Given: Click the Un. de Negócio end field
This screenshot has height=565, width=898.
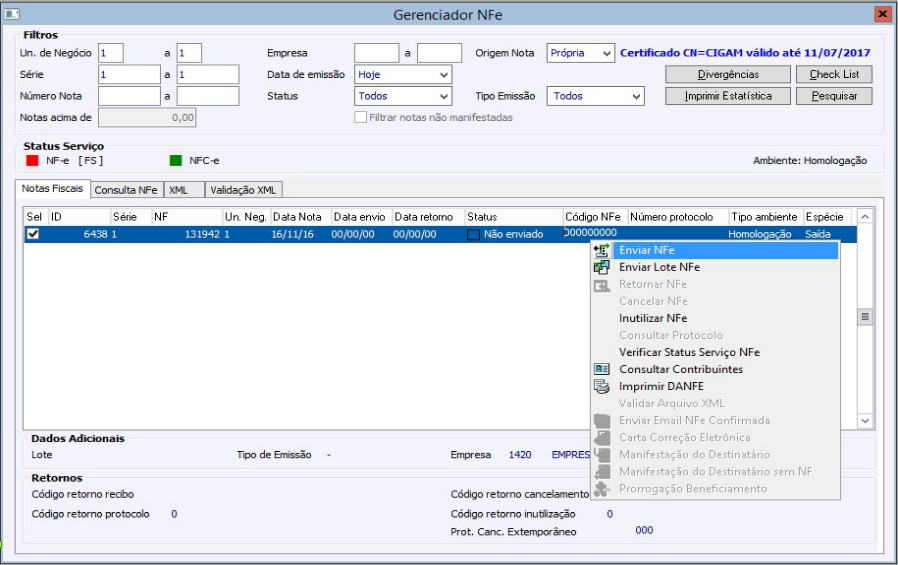Looking at the screenshot, I should 189,53.
